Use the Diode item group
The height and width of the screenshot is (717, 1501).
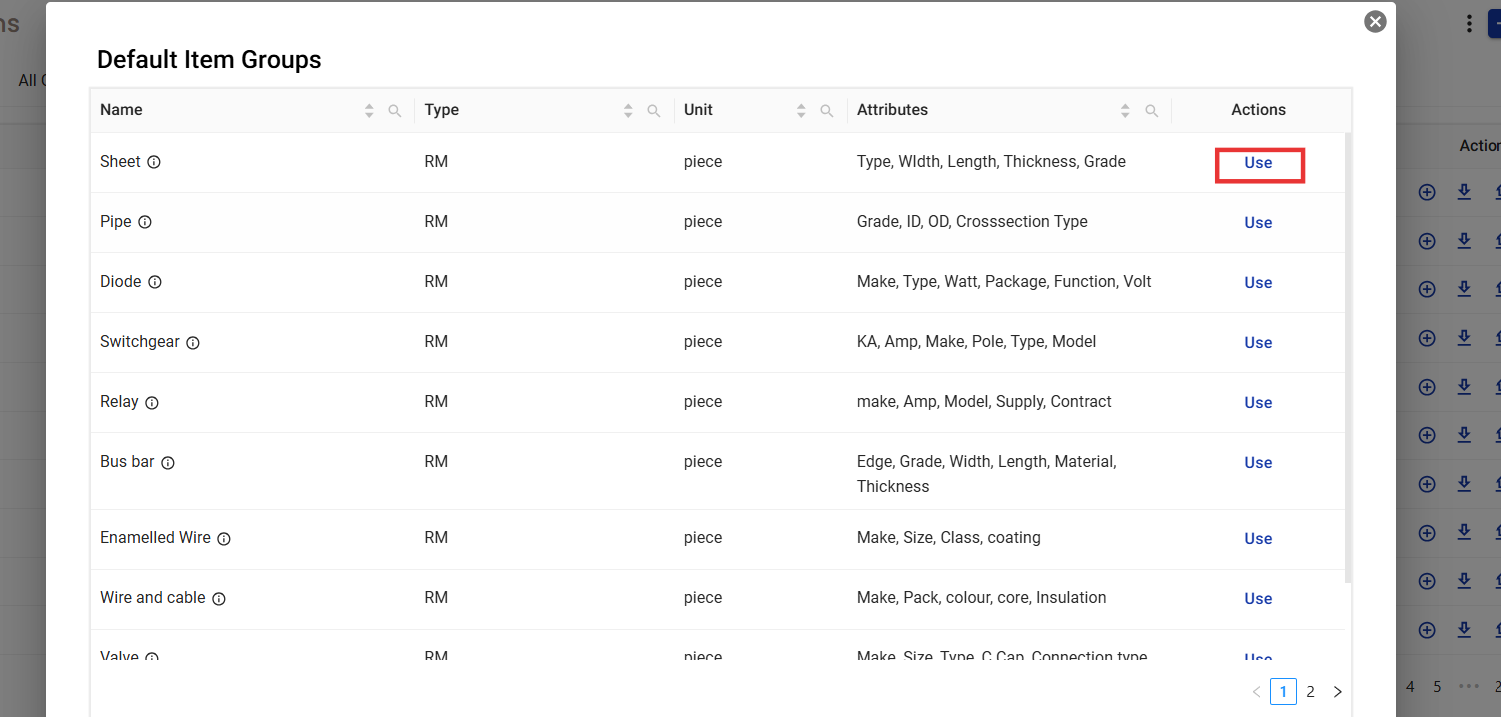point(1258,283)
